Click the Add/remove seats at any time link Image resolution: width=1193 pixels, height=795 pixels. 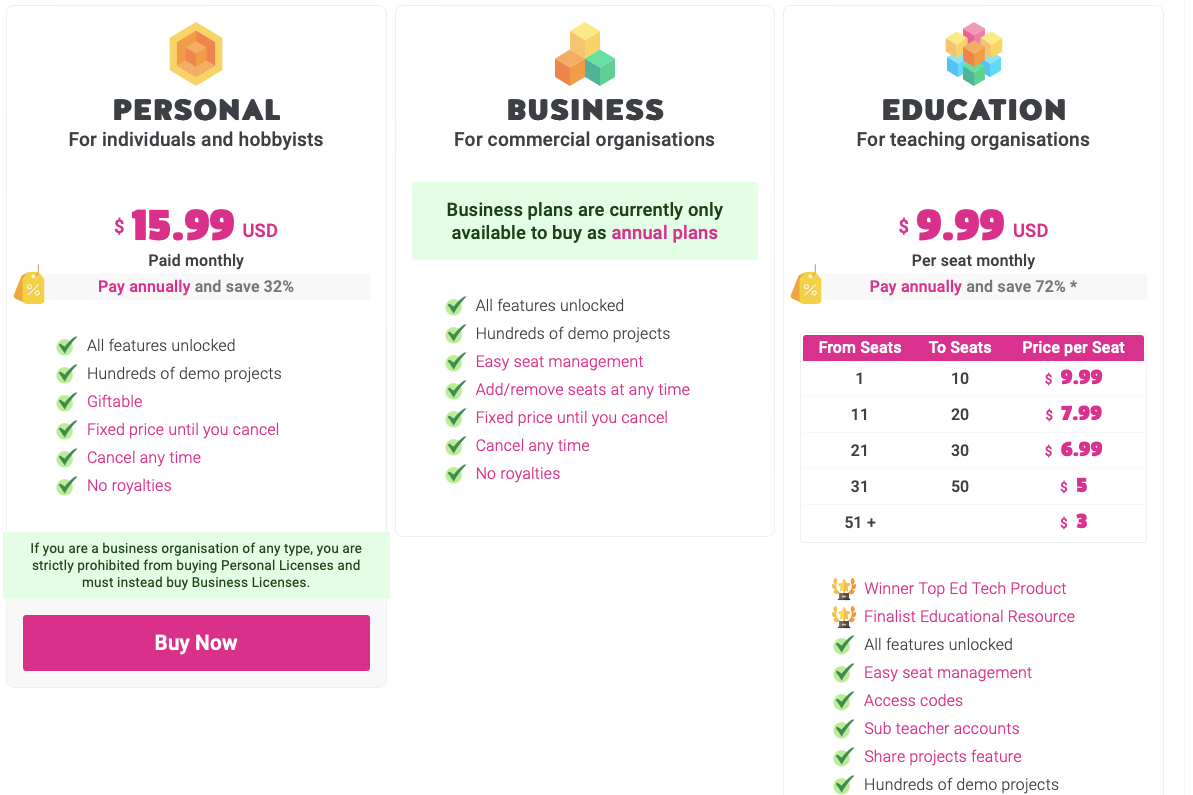pos(582,390)
